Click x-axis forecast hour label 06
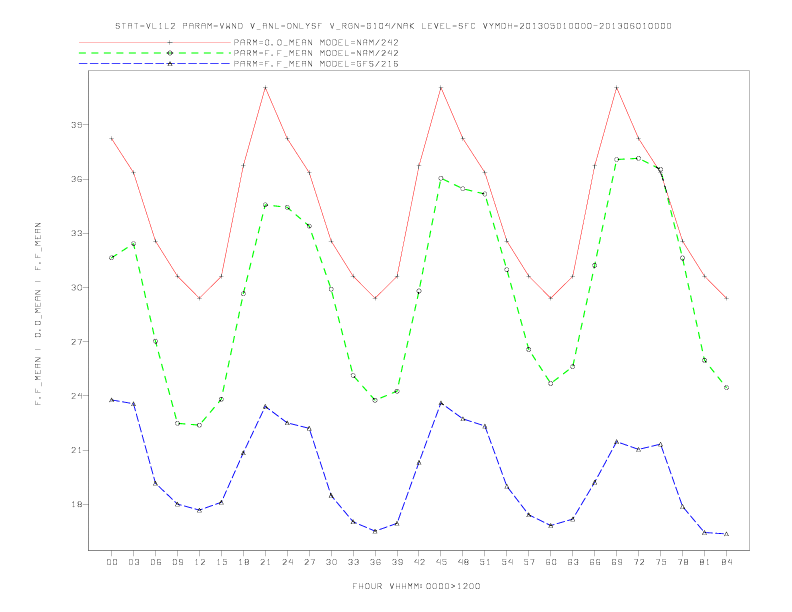Screen dimensions: 792x612 (x=156, y=562)
